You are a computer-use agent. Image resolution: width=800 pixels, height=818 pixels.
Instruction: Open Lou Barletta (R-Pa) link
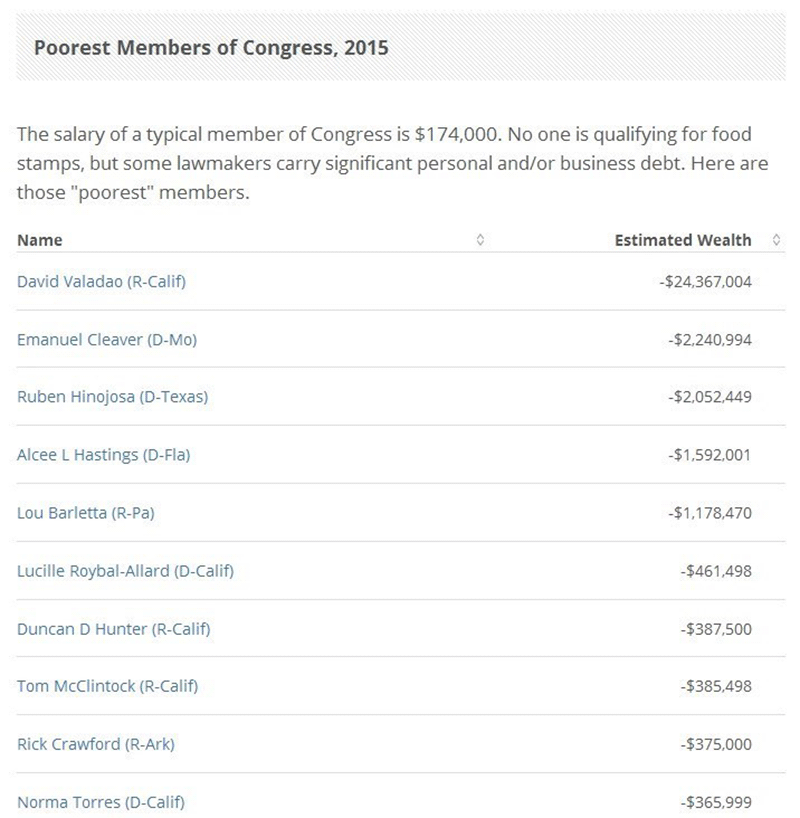point(86,513)
